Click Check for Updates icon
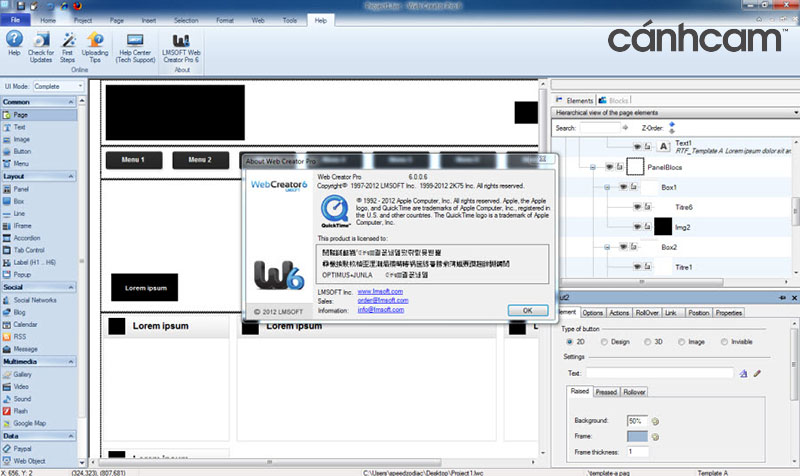The image size is (800, 476). pyautogui.click(x=41, y=47)
